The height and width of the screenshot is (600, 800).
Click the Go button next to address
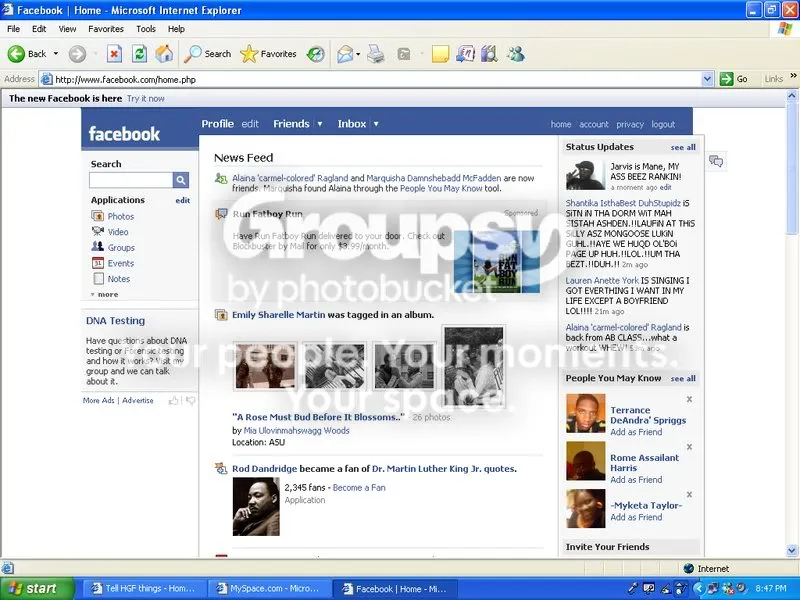click(734, 79)
